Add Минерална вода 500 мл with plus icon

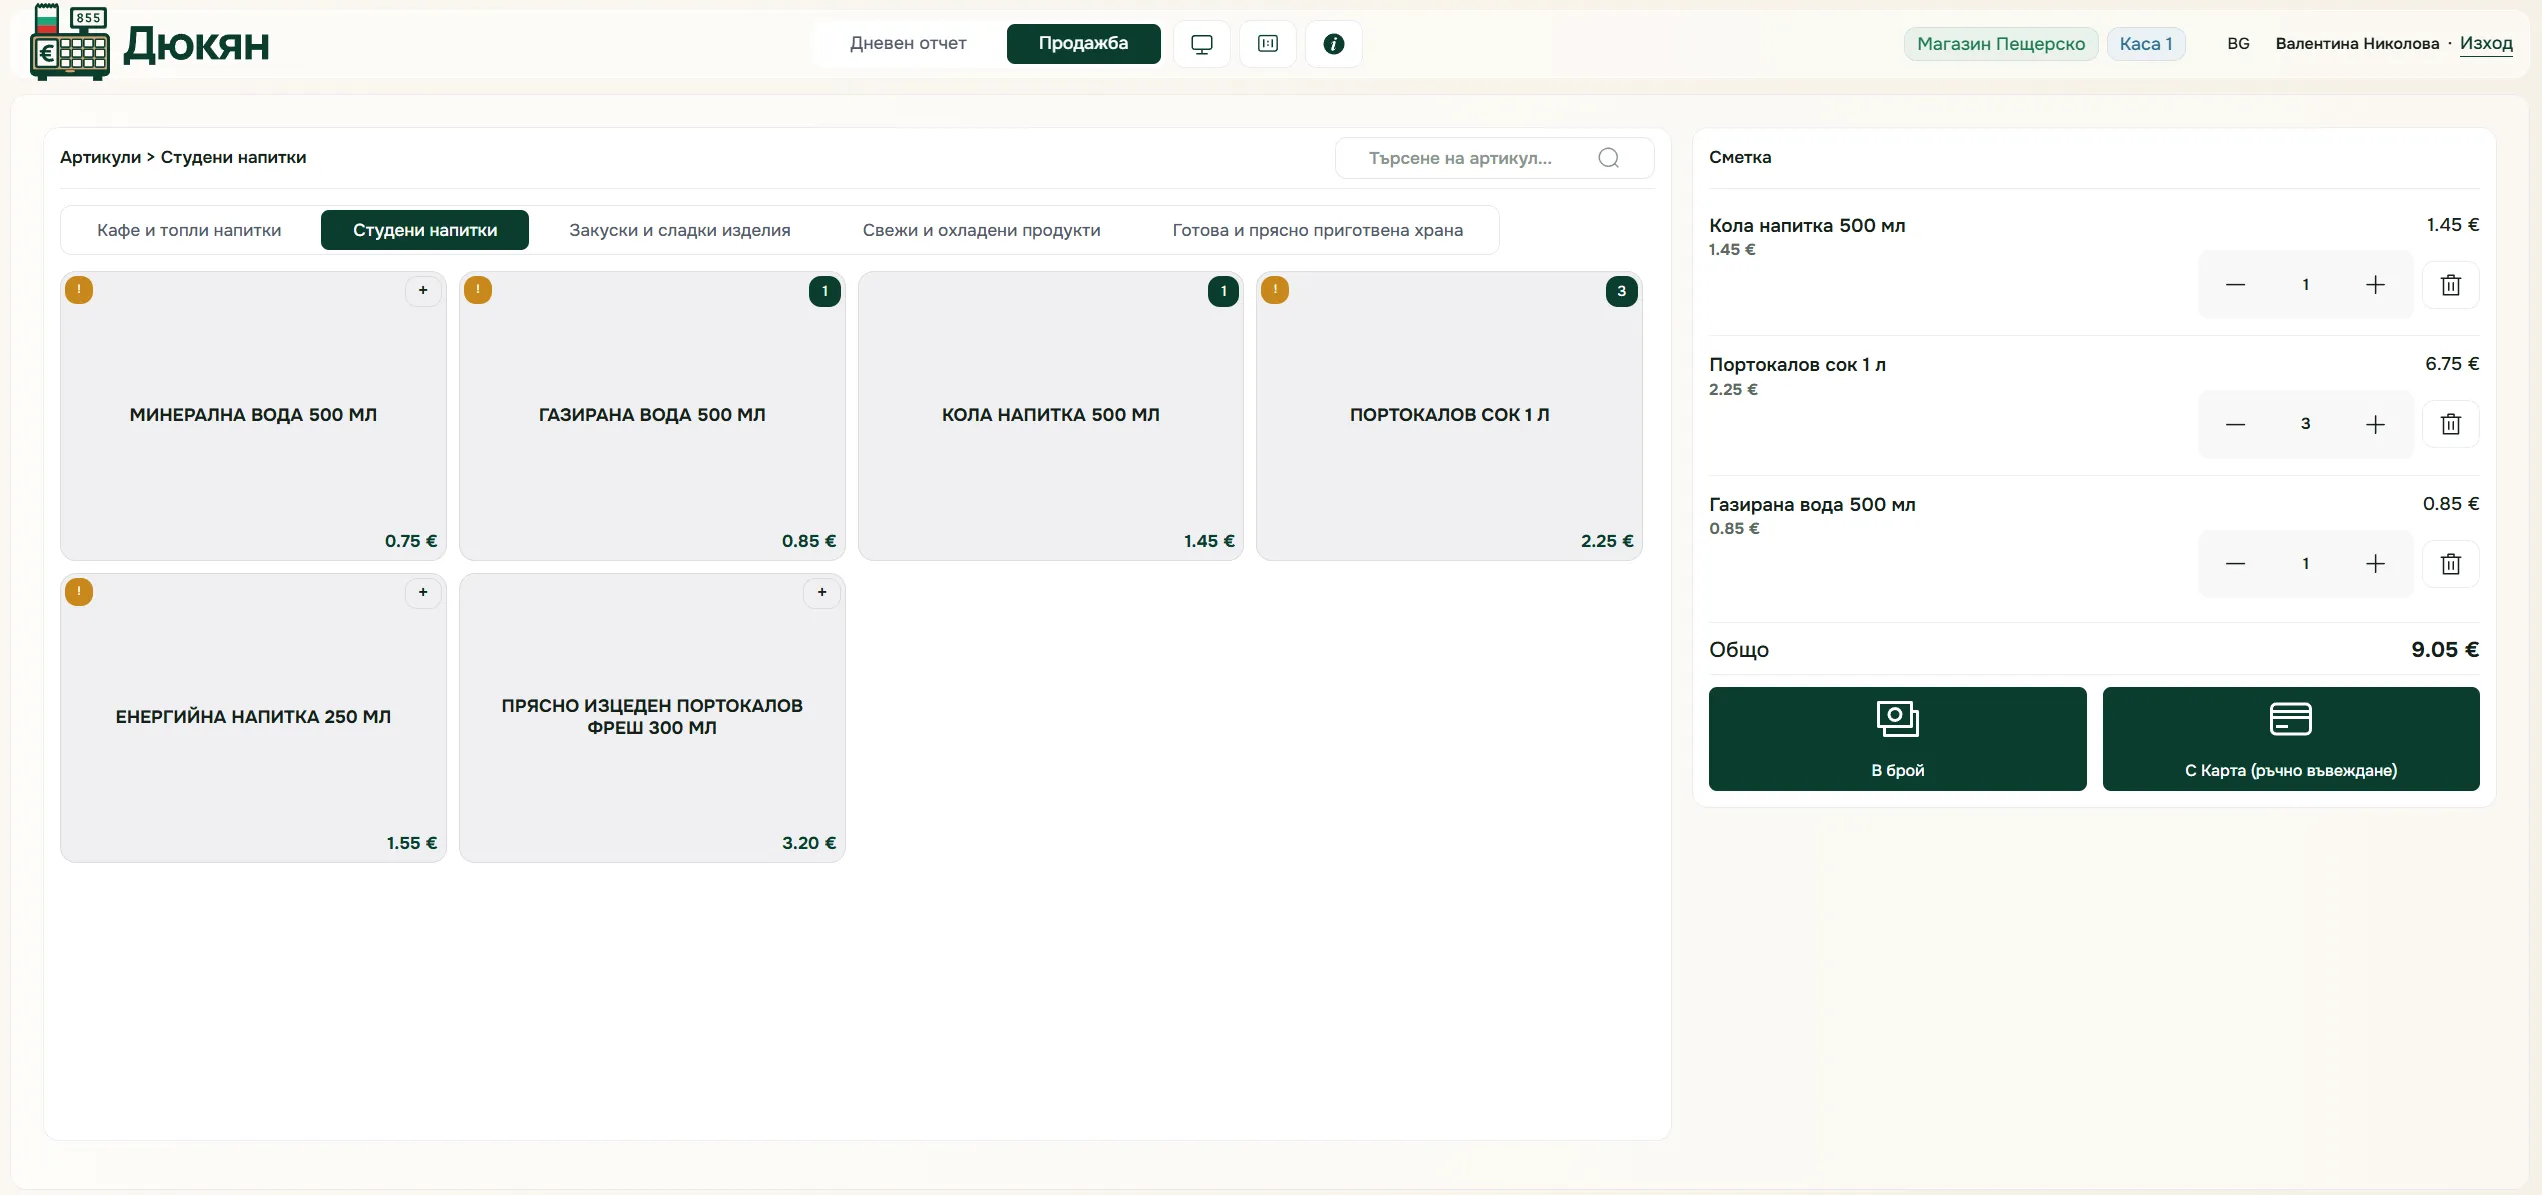click(423, 290)
